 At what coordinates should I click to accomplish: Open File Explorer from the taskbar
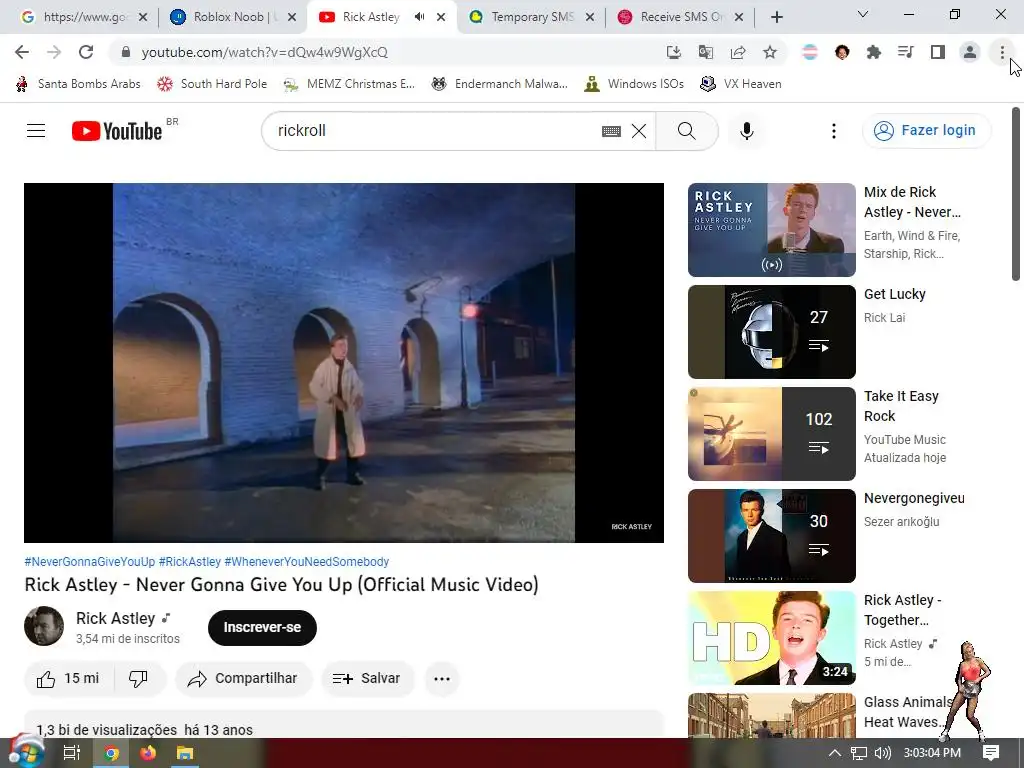click(185, 753)
